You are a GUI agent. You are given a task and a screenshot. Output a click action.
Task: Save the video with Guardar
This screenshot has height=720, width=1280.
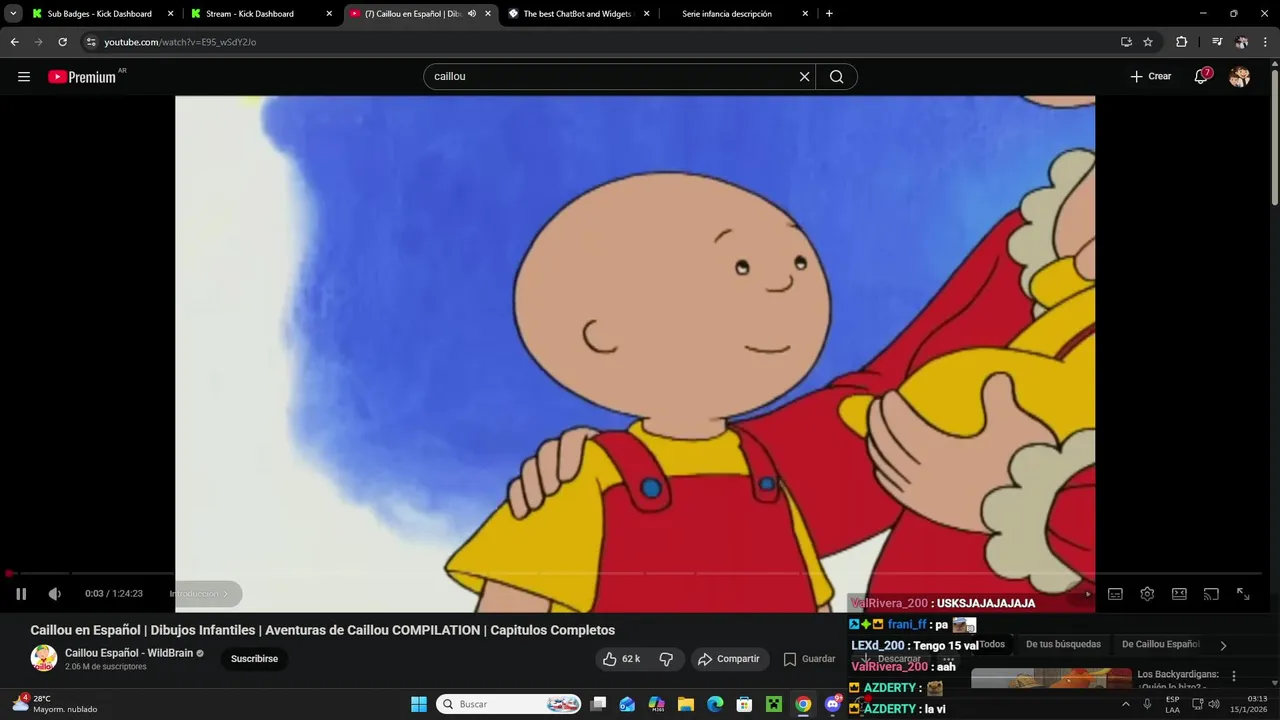click(809, 659)
